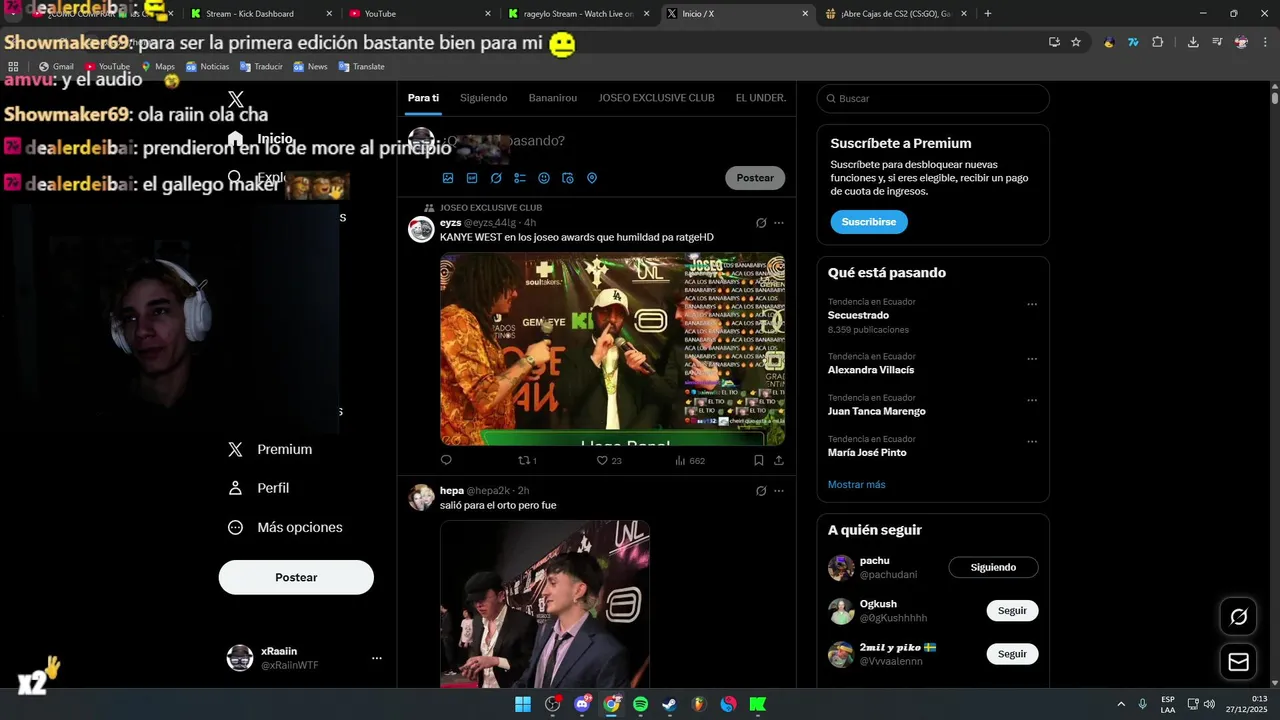Click Grok icon on hepa post
1280x720 pixels.
(761, 491)
